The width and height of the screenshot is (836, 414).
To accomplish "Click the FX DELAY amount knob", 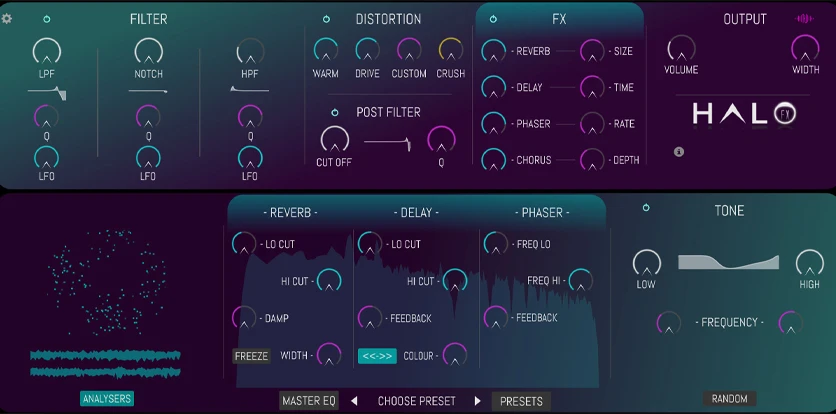I will (x=494, y=88).
